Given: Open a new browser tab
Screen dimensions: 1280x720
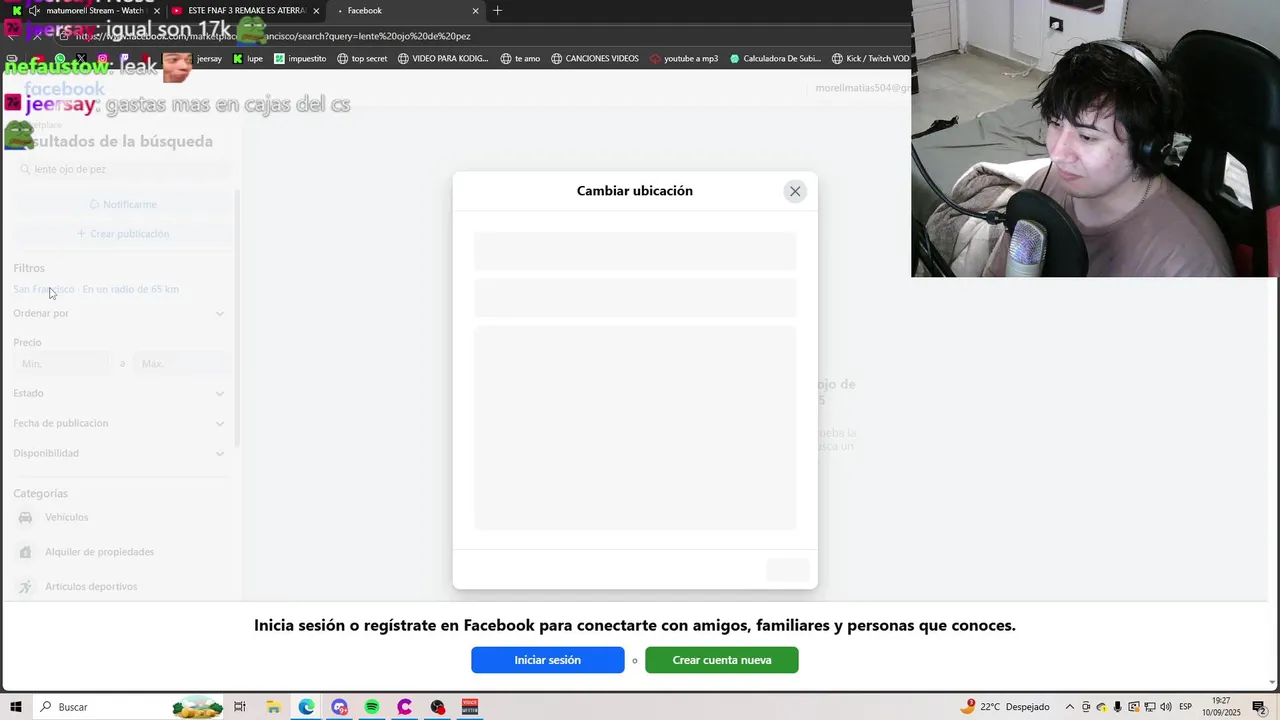Looking at the screenshot, I should coord(498,11).
